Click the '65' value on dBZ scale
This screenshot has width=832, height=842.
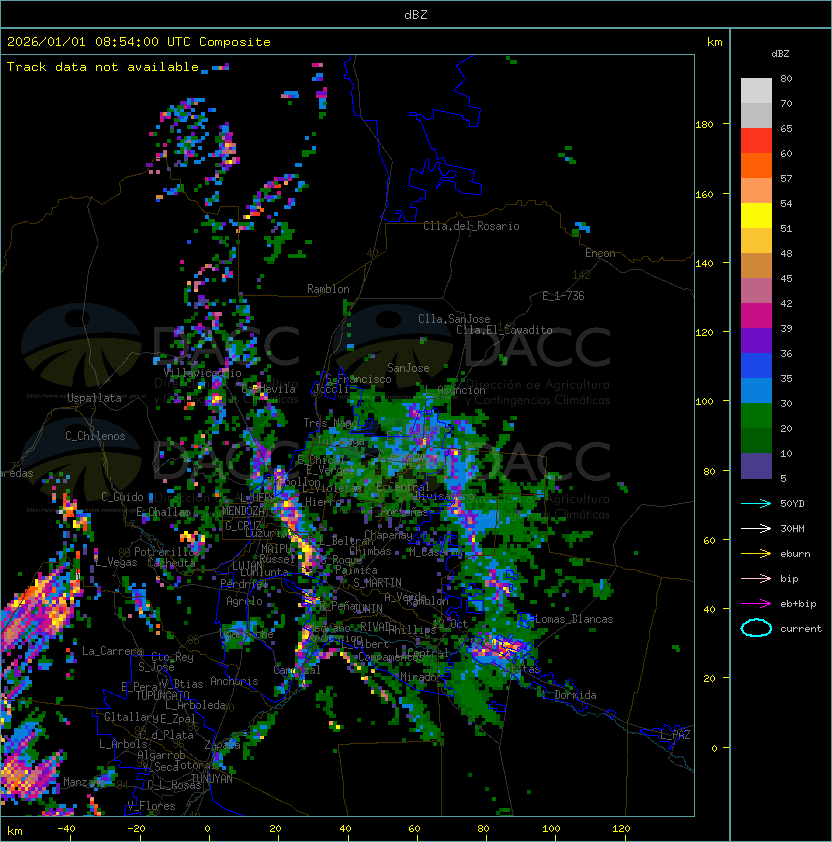786,128
